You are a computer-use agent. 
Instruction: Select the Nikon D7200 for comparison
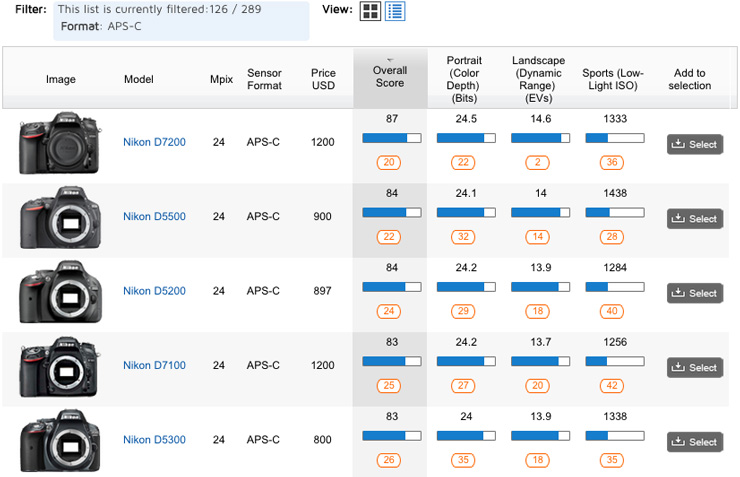point(695,144)
